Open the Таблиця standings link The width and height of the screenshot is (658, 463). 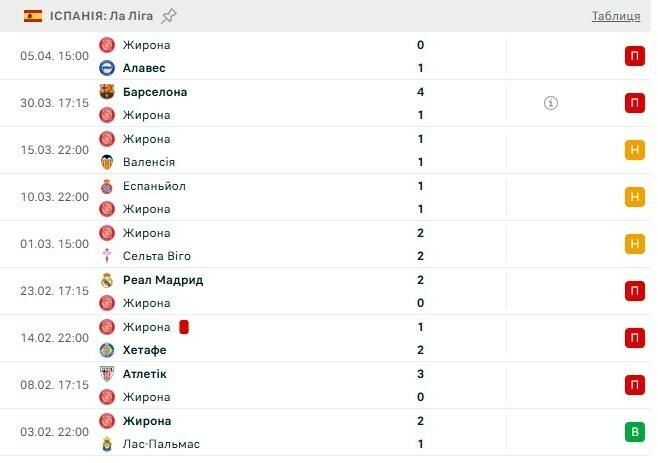[616, 16]
